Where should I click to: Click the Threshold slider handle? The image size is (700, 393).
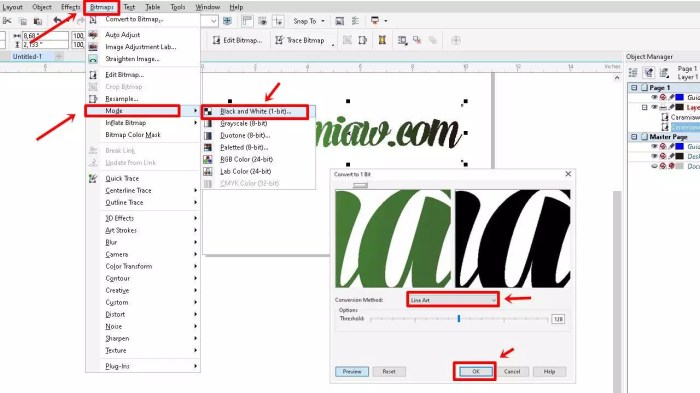pyautogui.click(x=458, y=319)
